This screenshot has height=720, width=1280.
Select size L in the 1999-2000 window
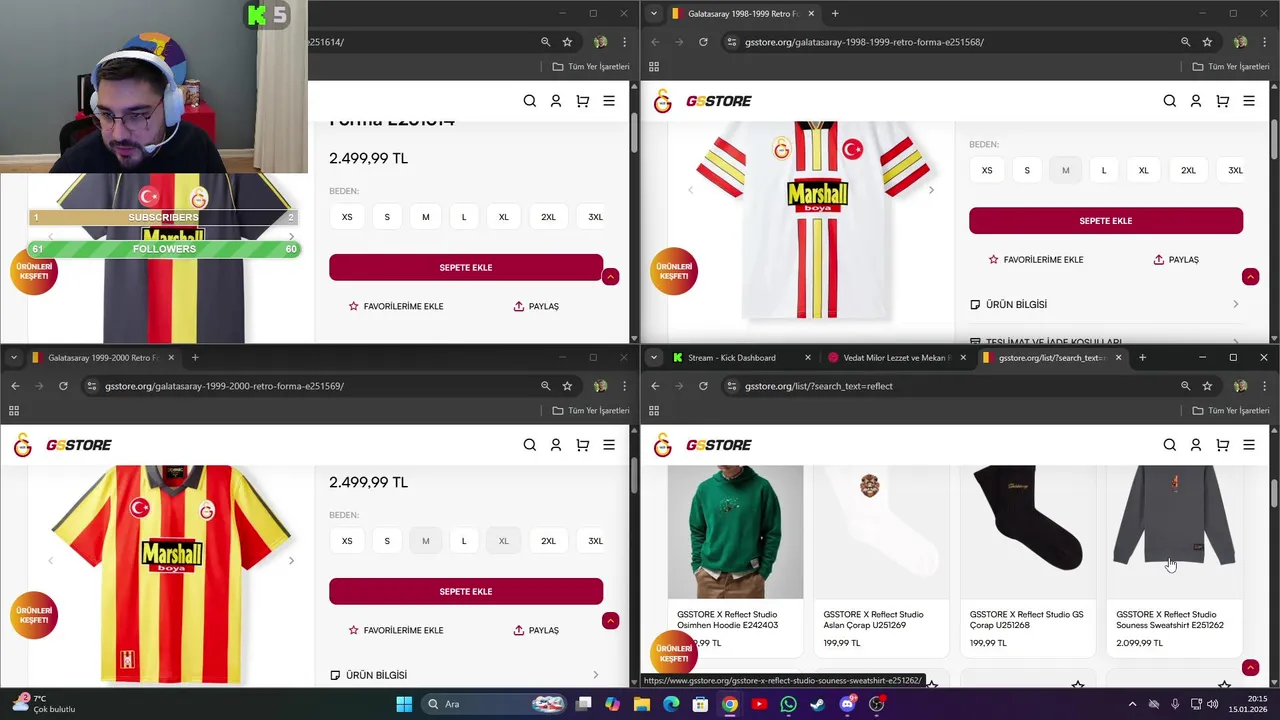[x=464, y=541]
